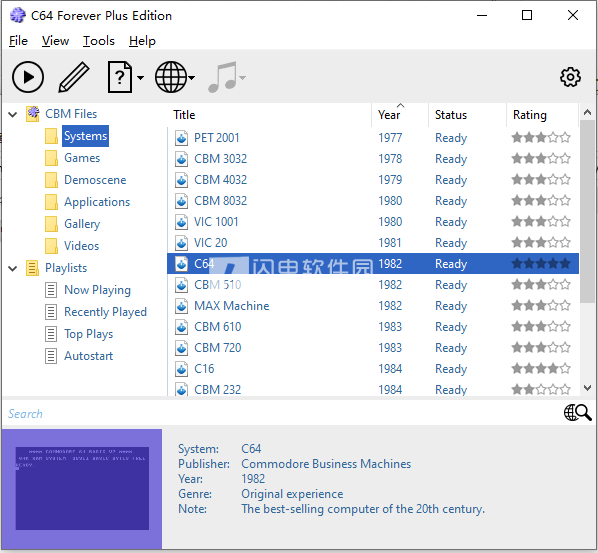Click the file icon of C64 row
Viewport: 598px width, 553px height.
click(182, 264)
